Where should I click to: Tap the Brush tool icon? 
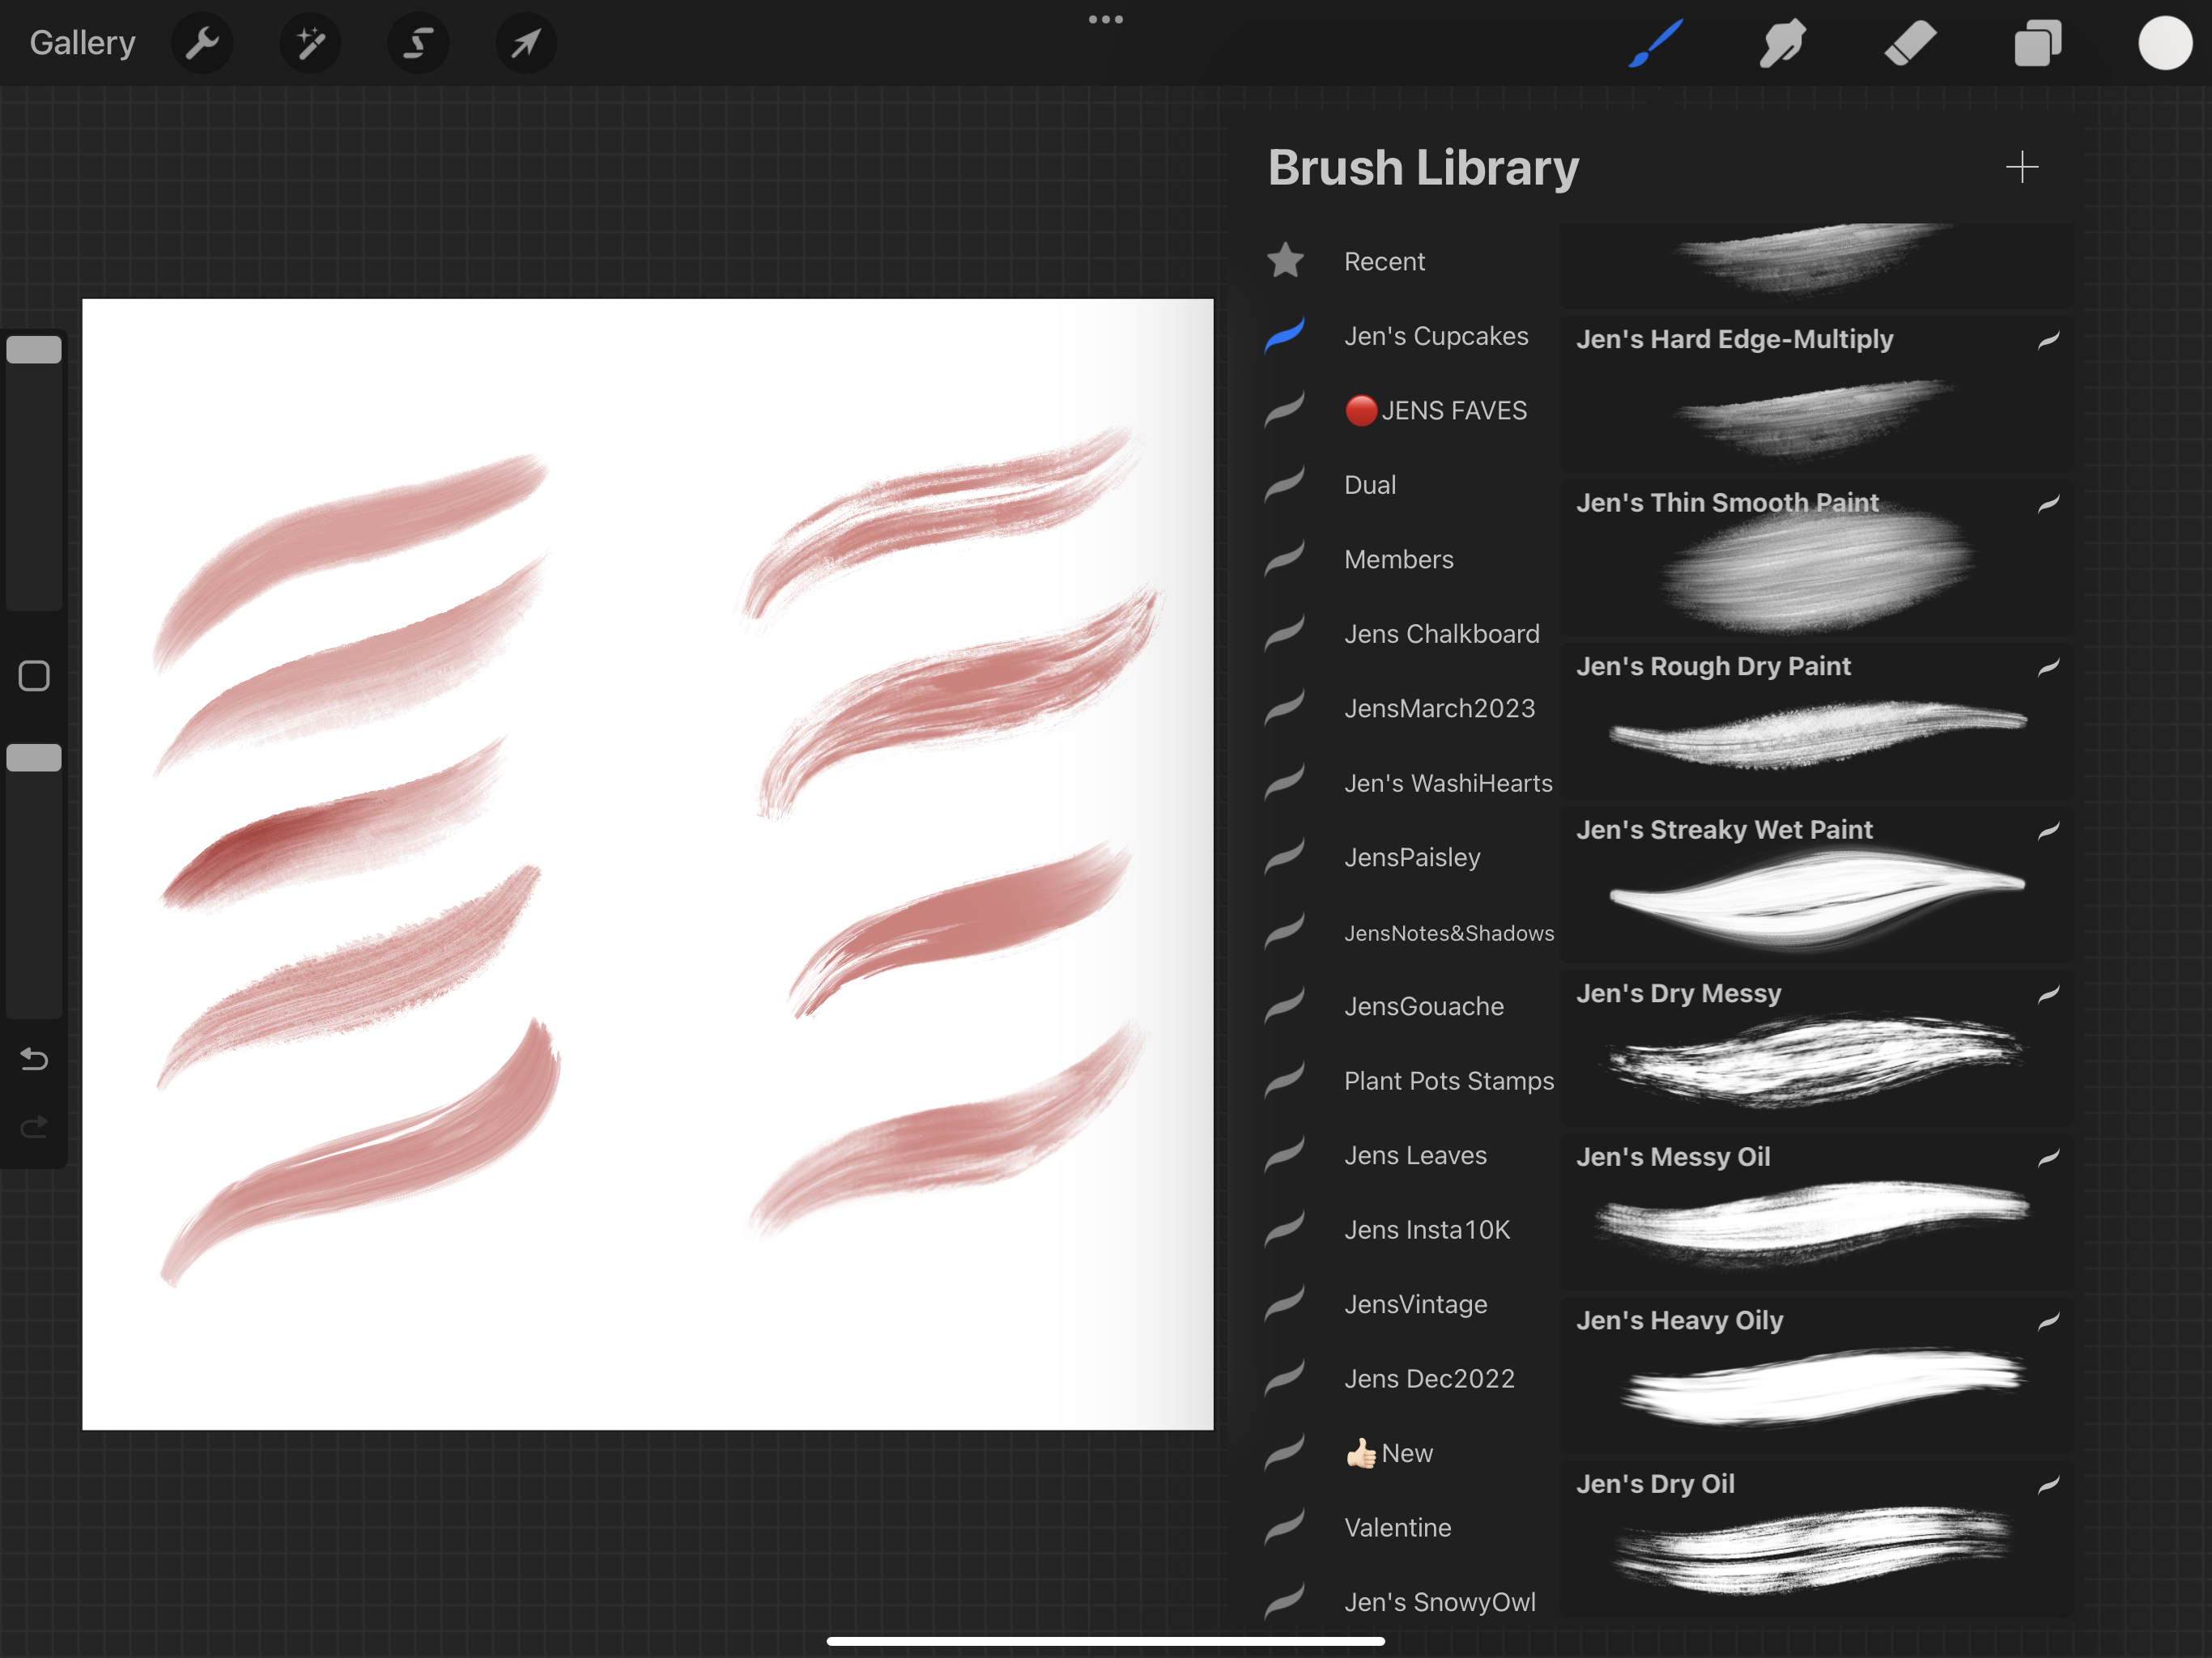1656,43
